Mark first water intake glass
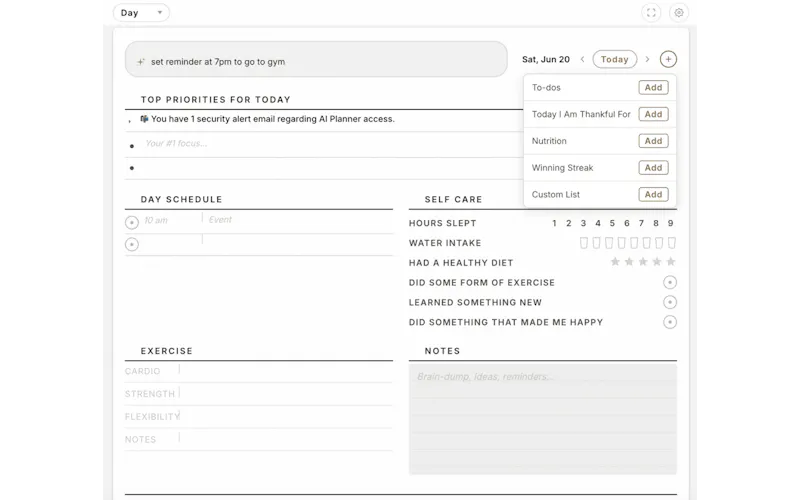Image resolution: width=800 pixels, height=500 pixels. 584,243
